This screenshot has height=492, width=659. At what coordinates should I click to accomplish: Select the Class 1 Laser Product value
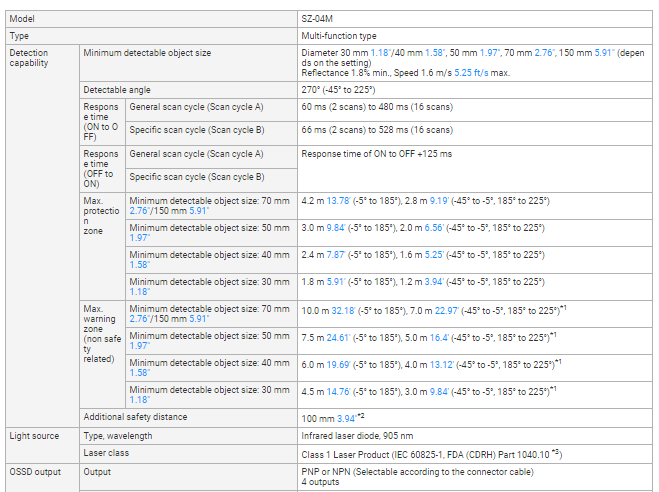pyautogui.click(x=432, y=455)
